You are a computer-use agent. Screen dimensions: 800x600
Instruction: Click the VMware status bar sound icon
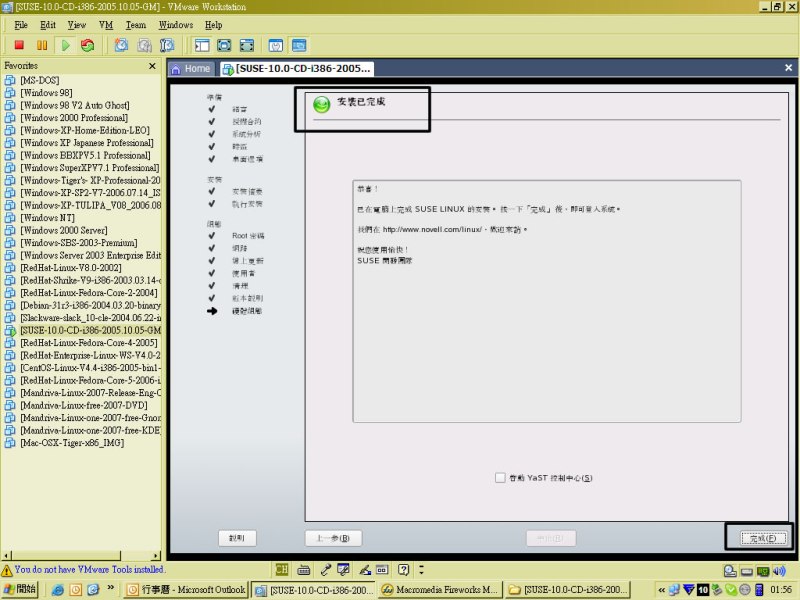click(779, 571)
